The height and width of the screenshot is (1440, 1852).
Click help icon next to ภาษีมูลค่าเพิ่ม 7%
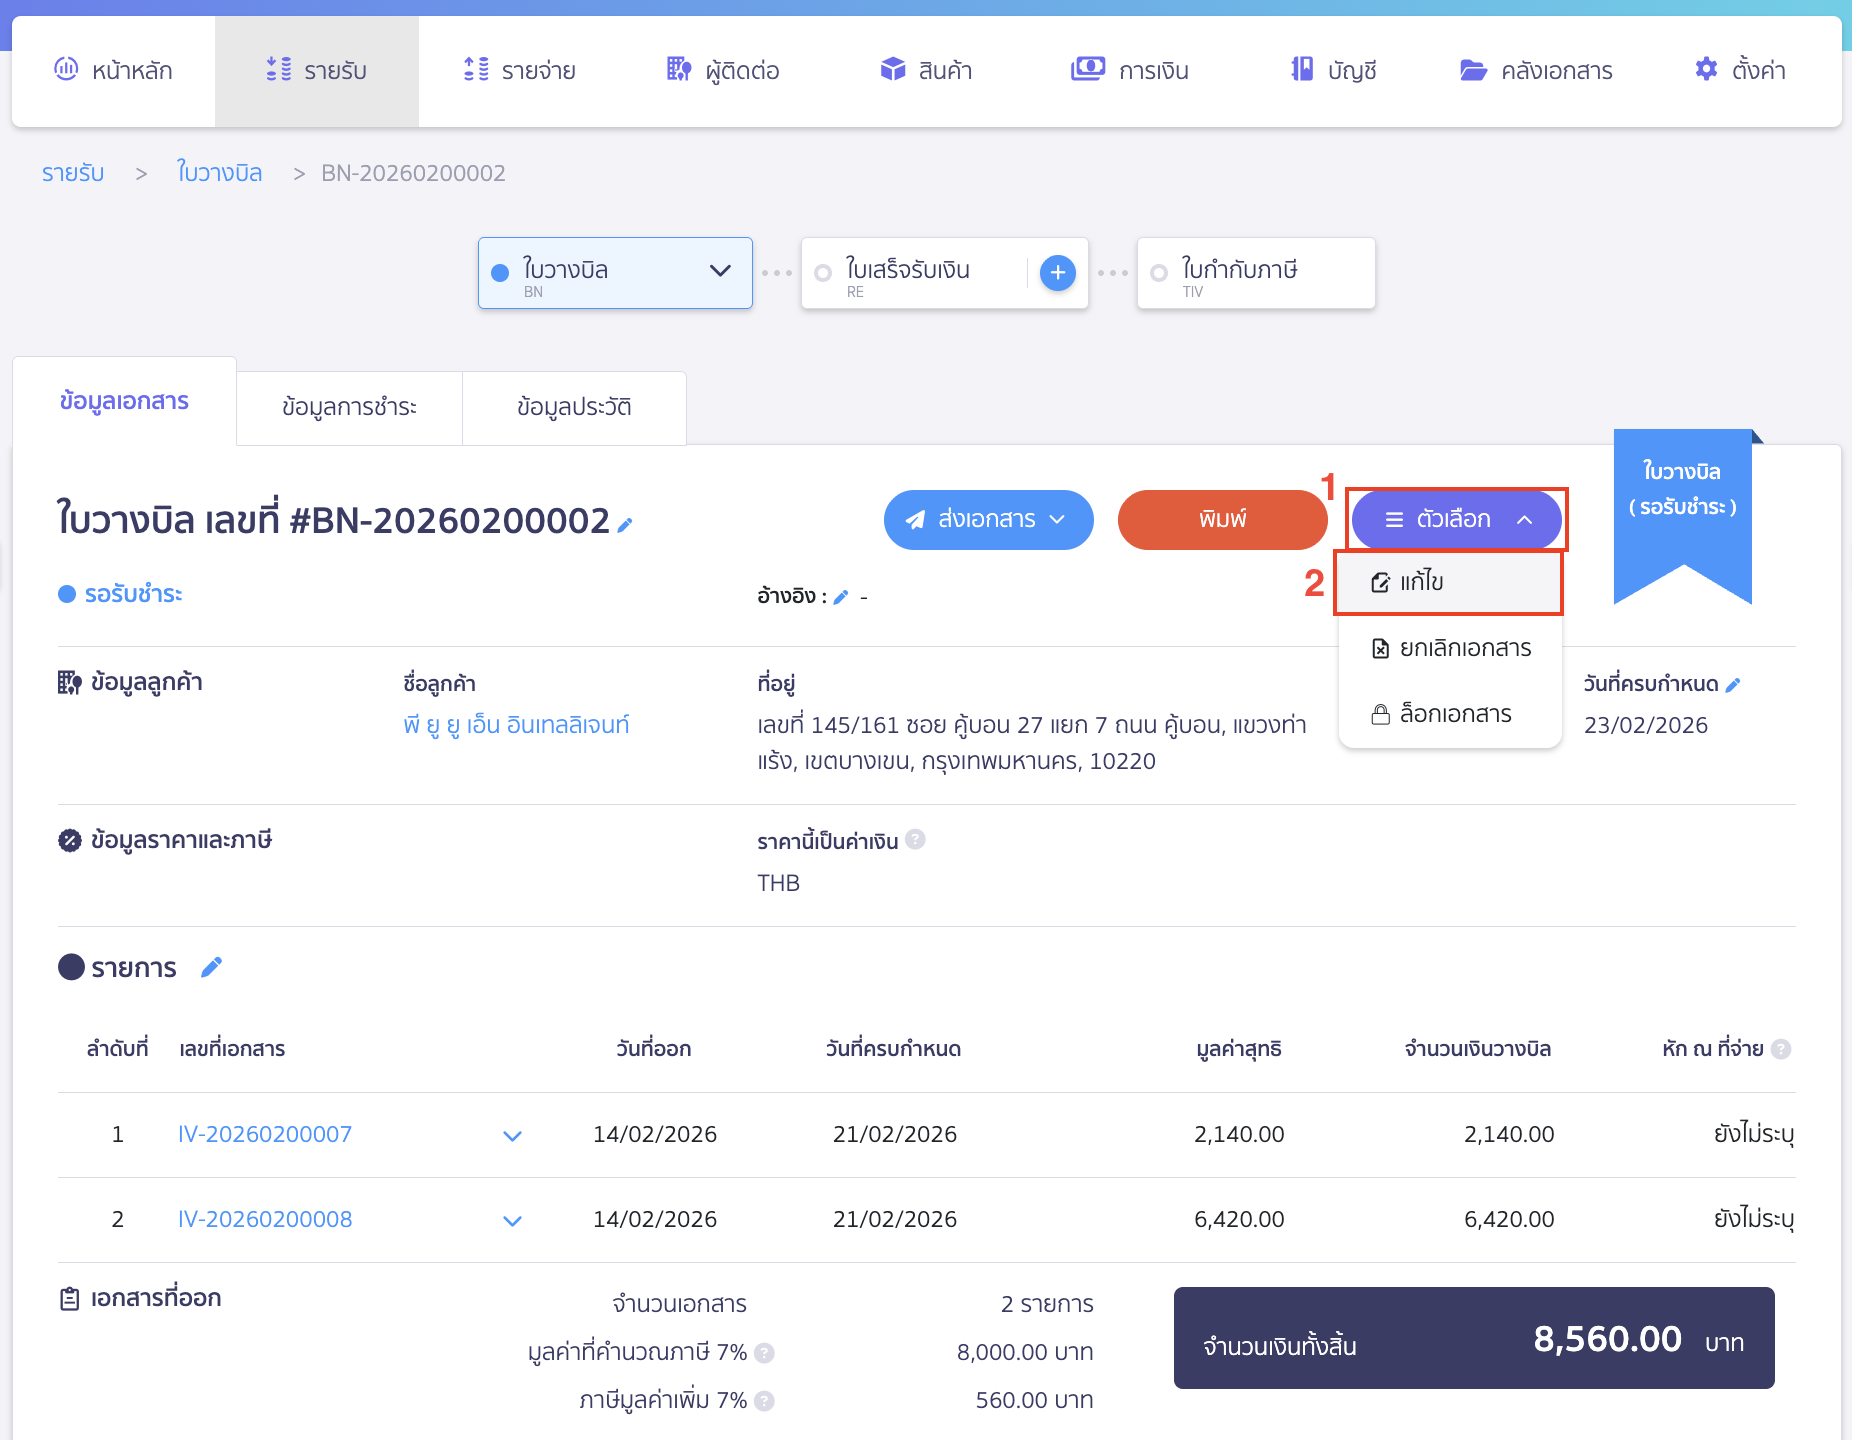(x=764, y=1401)
